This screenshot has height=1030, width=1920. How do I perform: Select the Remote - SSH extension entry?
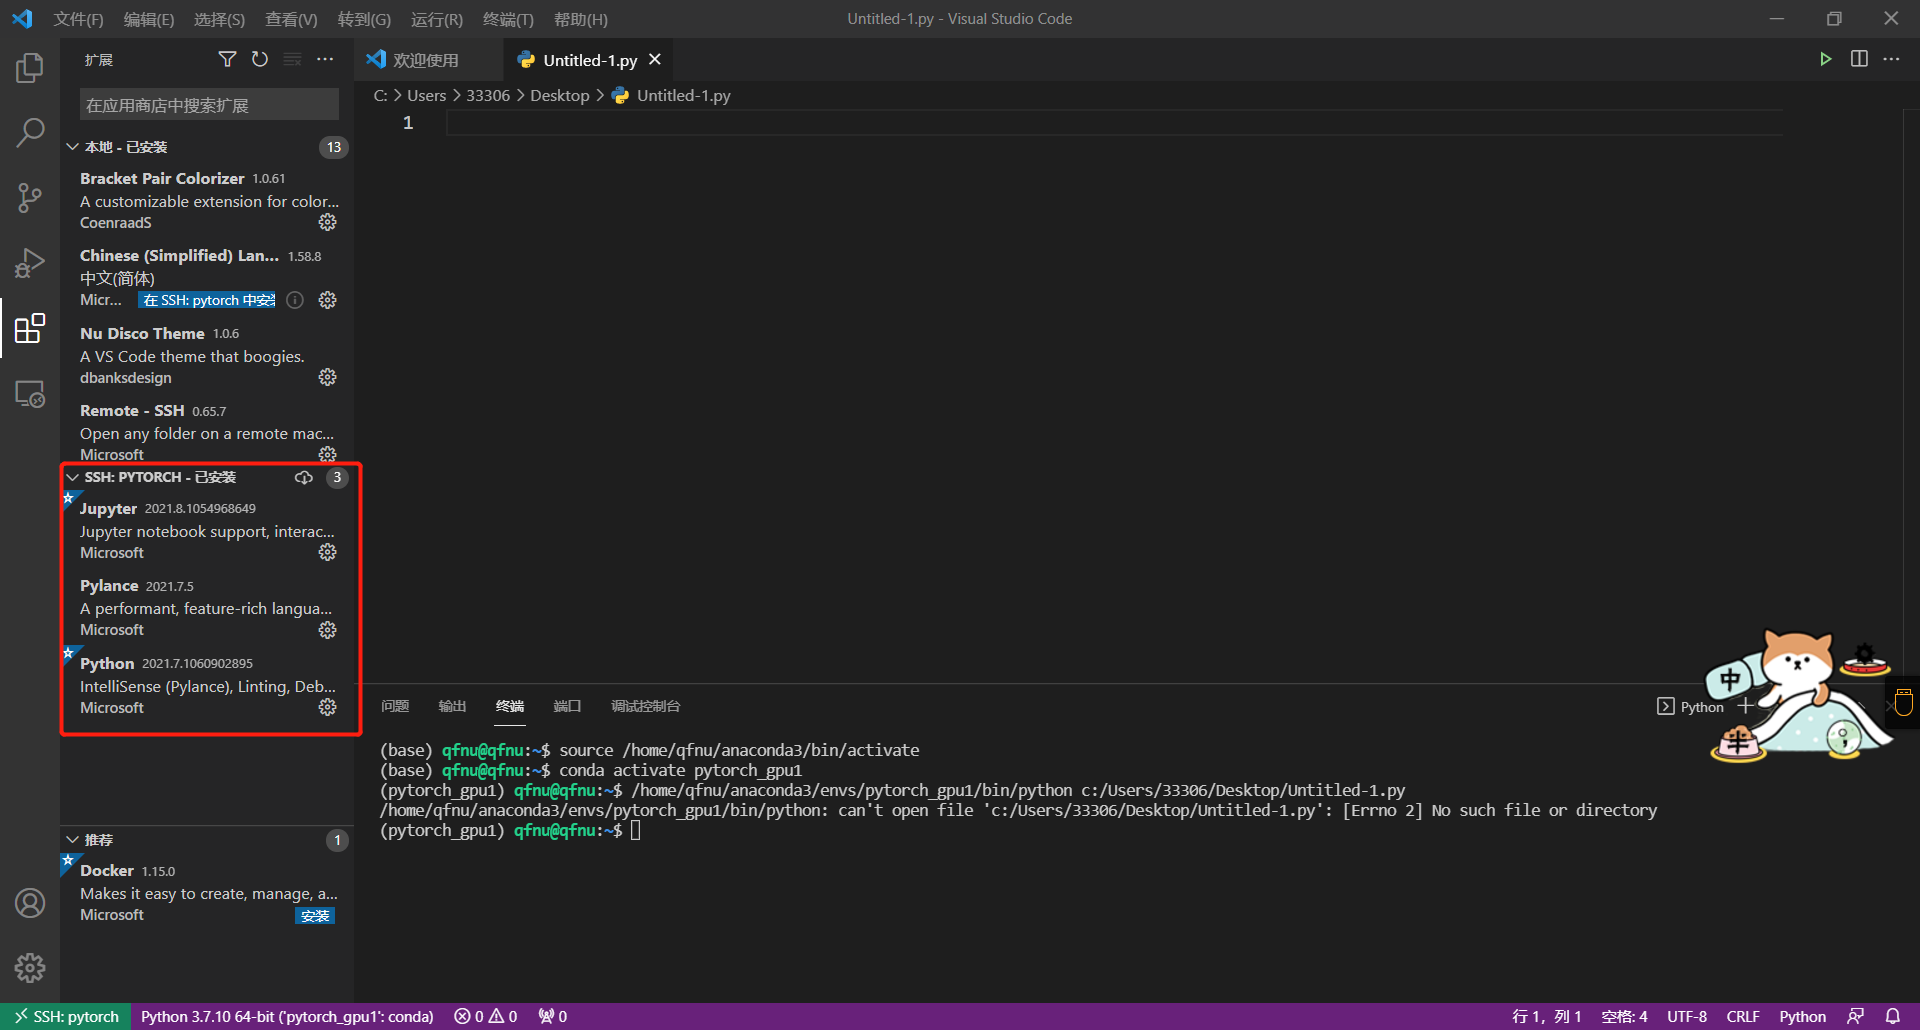pyautogui.click(x=207, y=432)
